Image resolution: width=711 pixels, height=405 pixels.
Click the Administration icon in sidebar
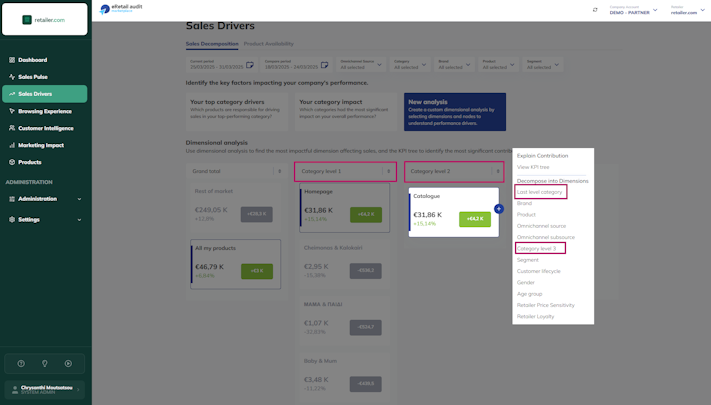coord(12,199)
